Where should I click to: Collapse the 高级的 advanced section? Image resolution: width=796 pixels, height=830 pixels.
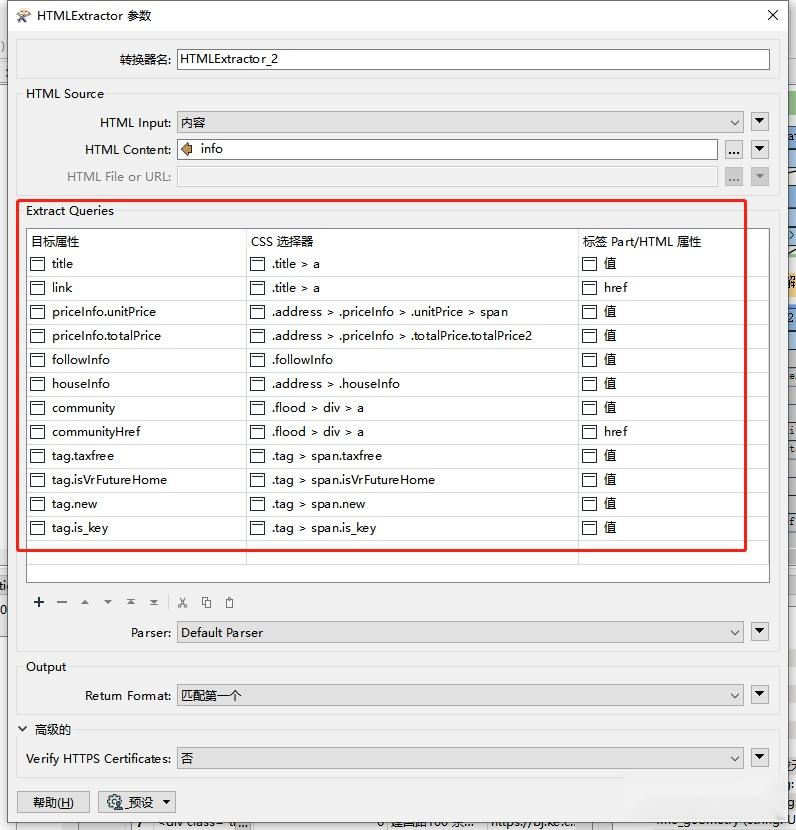23,729
